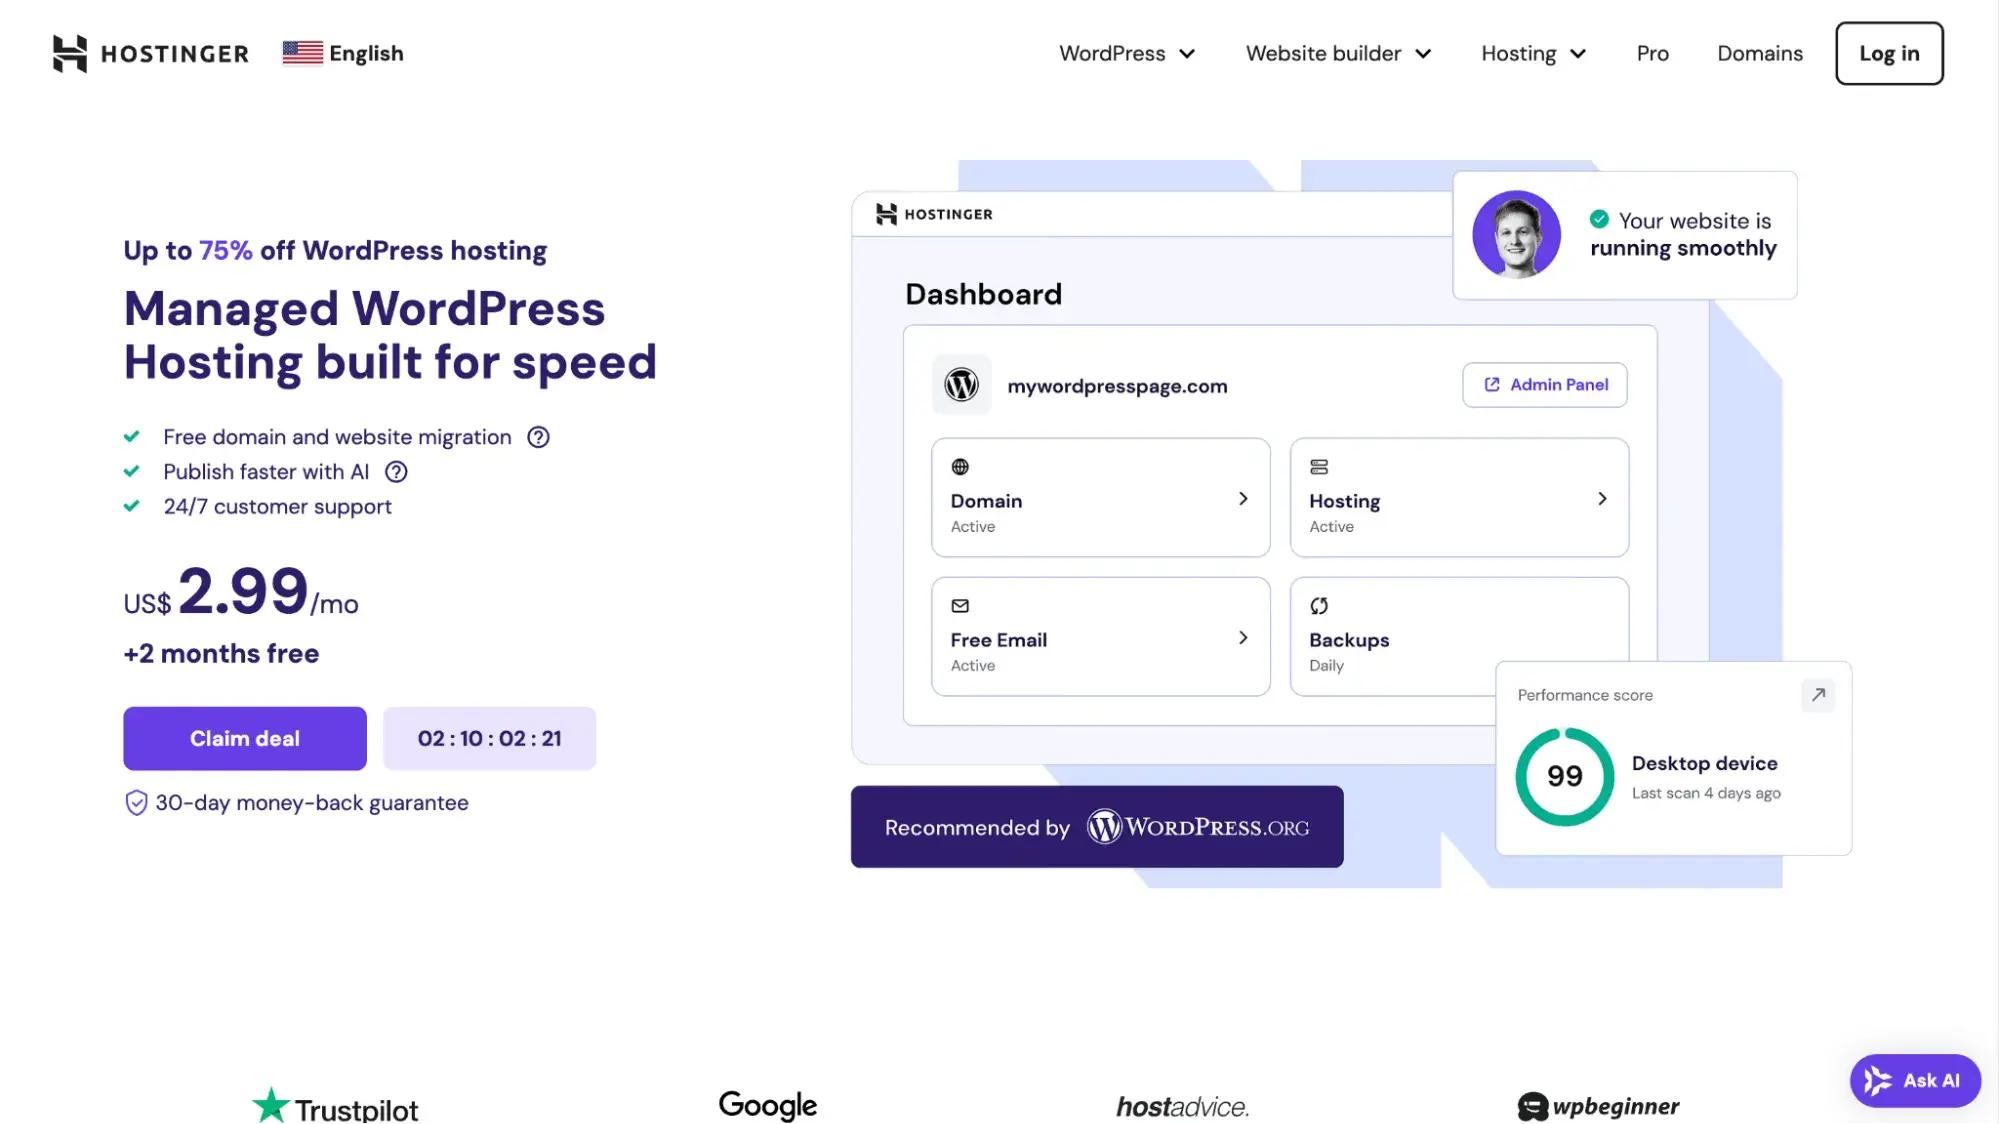
Task: Click the mywordpresspage.com domain input
Action: [x=1116, y=384]
